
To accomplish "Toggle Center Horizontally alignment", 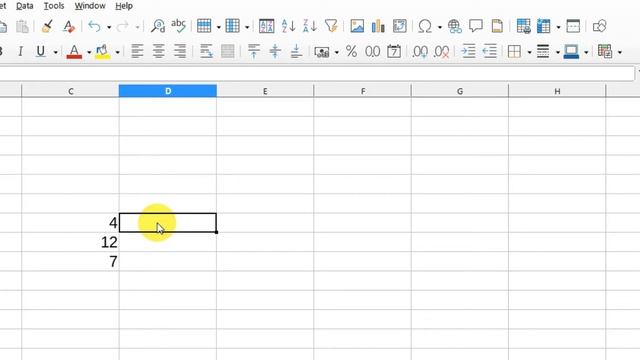I will tap(158, 51).
